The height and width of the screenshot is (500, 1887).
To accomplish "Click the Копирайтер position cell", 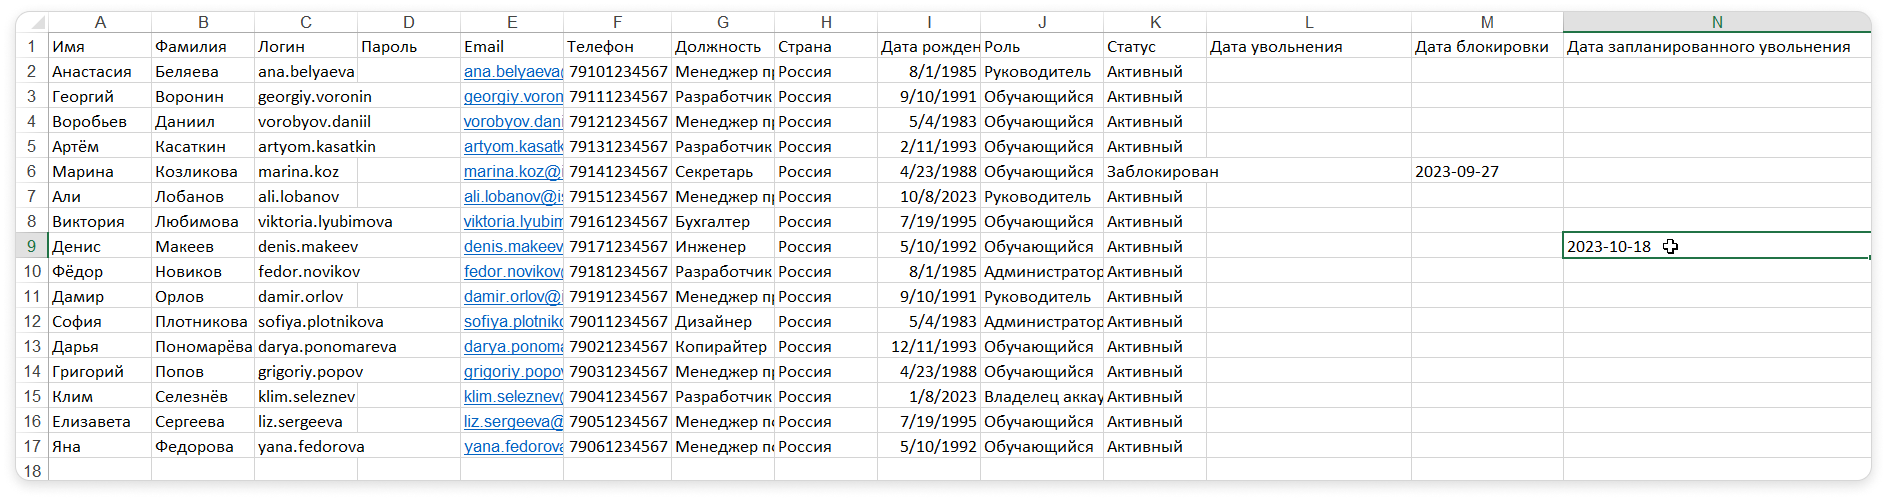I will [x=723, y=346].
